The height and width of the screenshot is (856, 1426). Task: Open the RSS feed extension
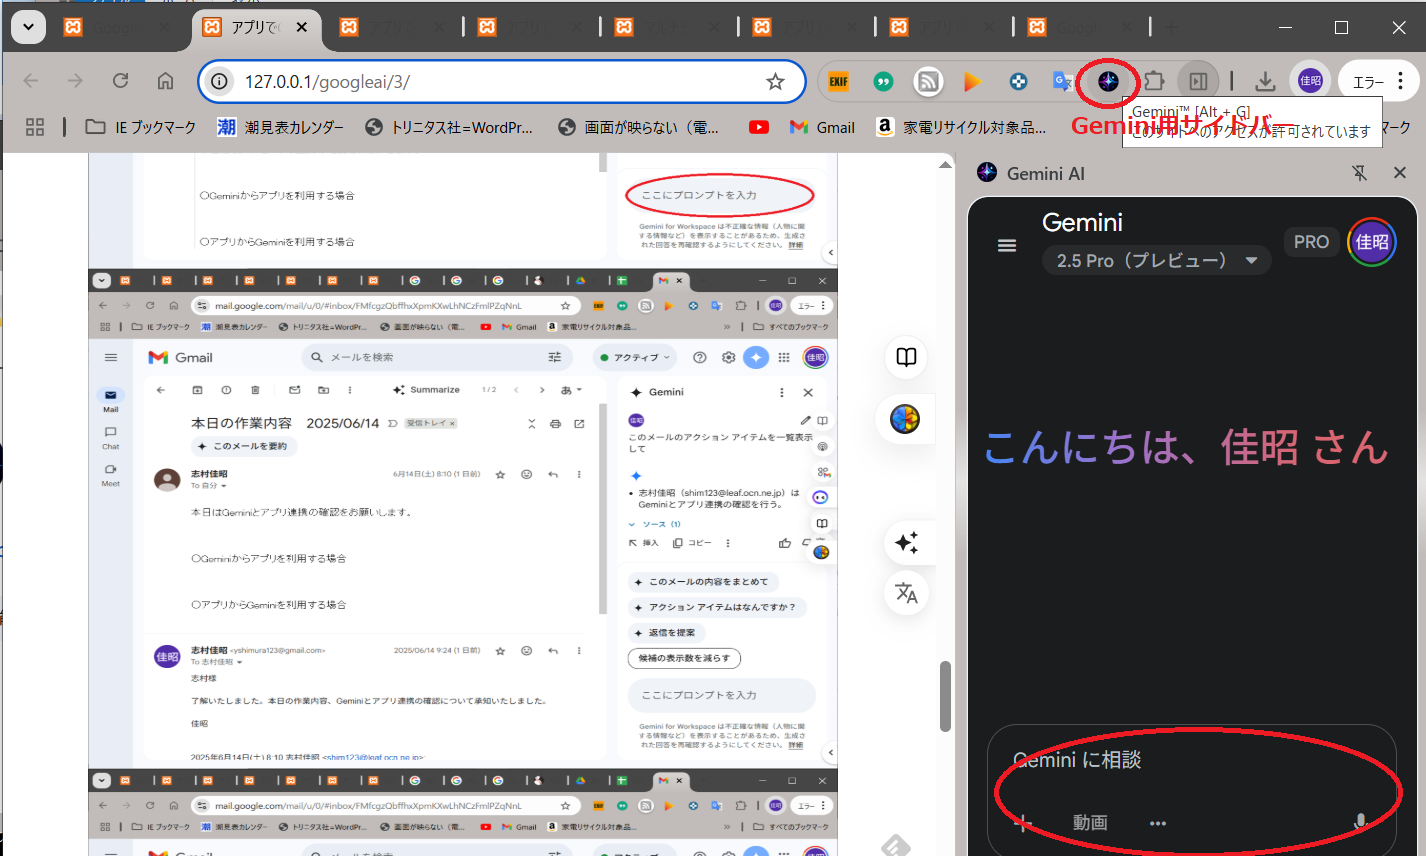pos(928,82)
